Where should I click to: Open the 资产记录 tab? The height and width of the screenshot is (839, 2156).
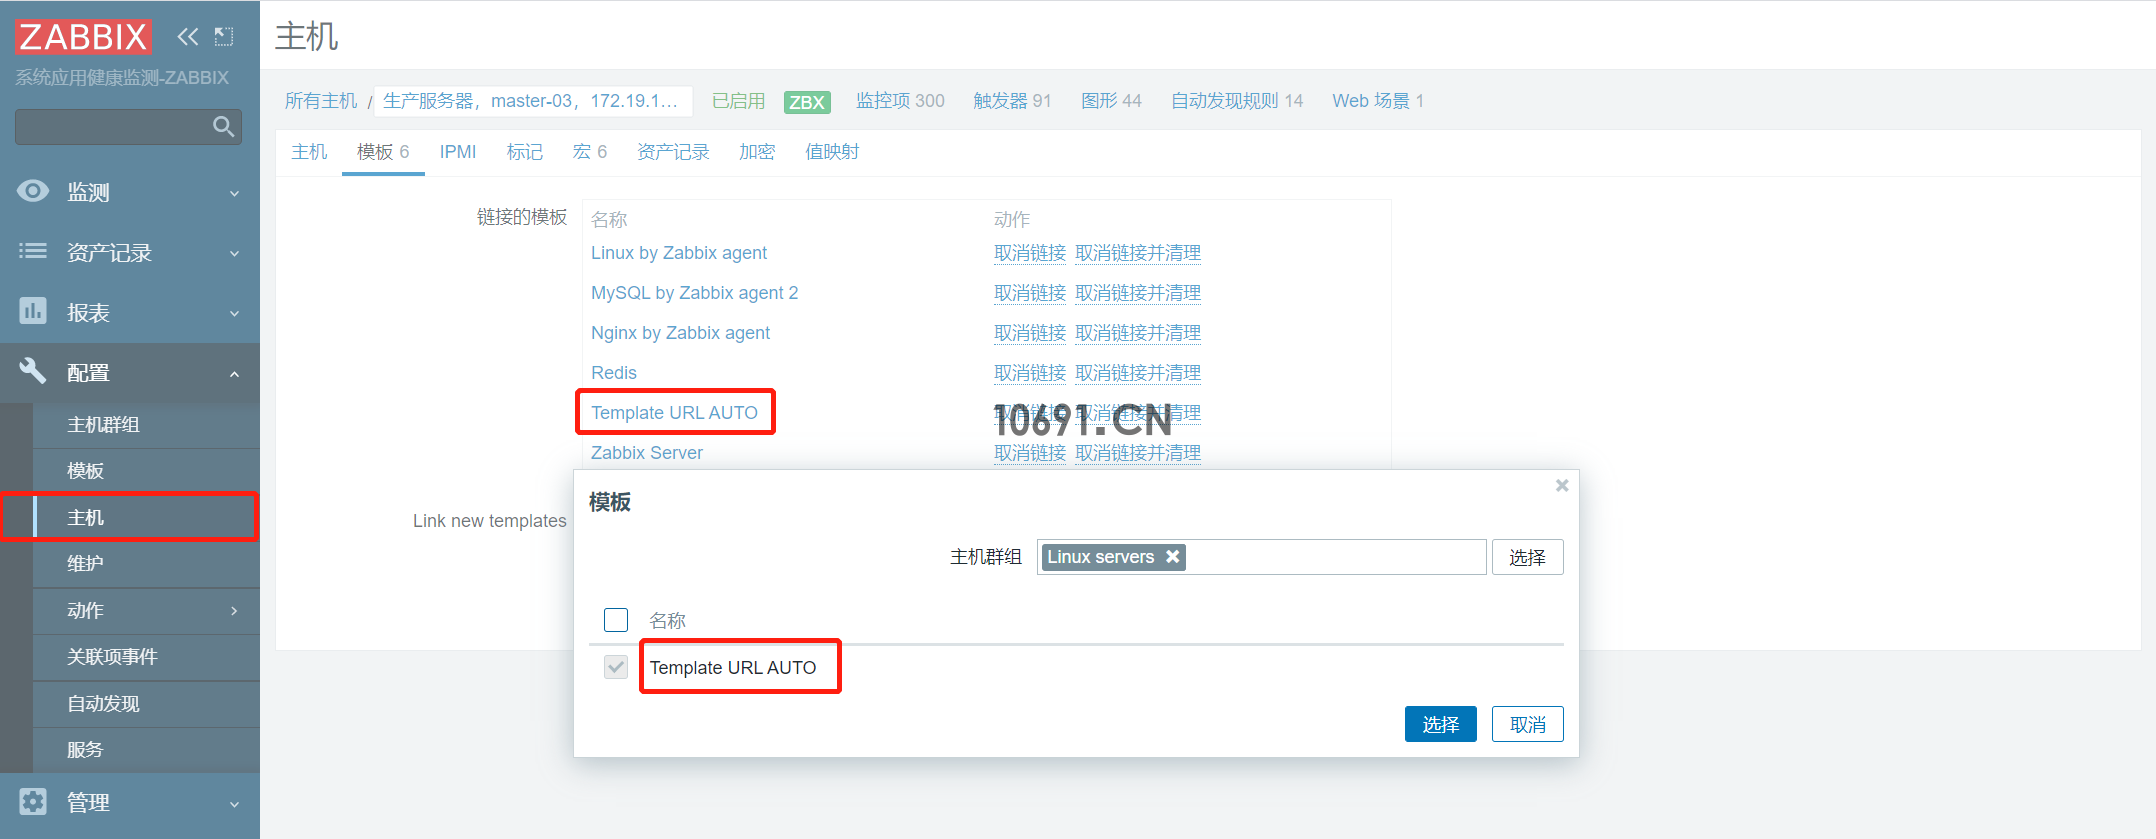(x=673, y=152)
